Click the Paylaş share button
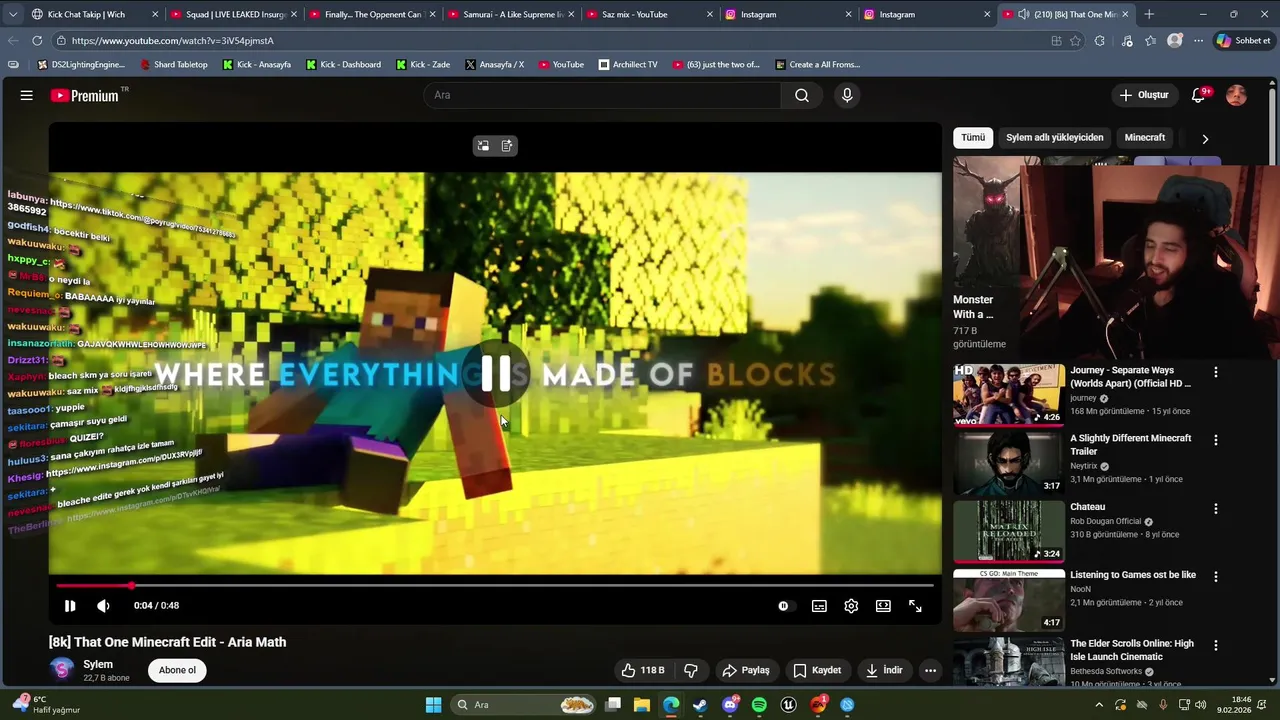1280x720 pixels. (746, 670)
